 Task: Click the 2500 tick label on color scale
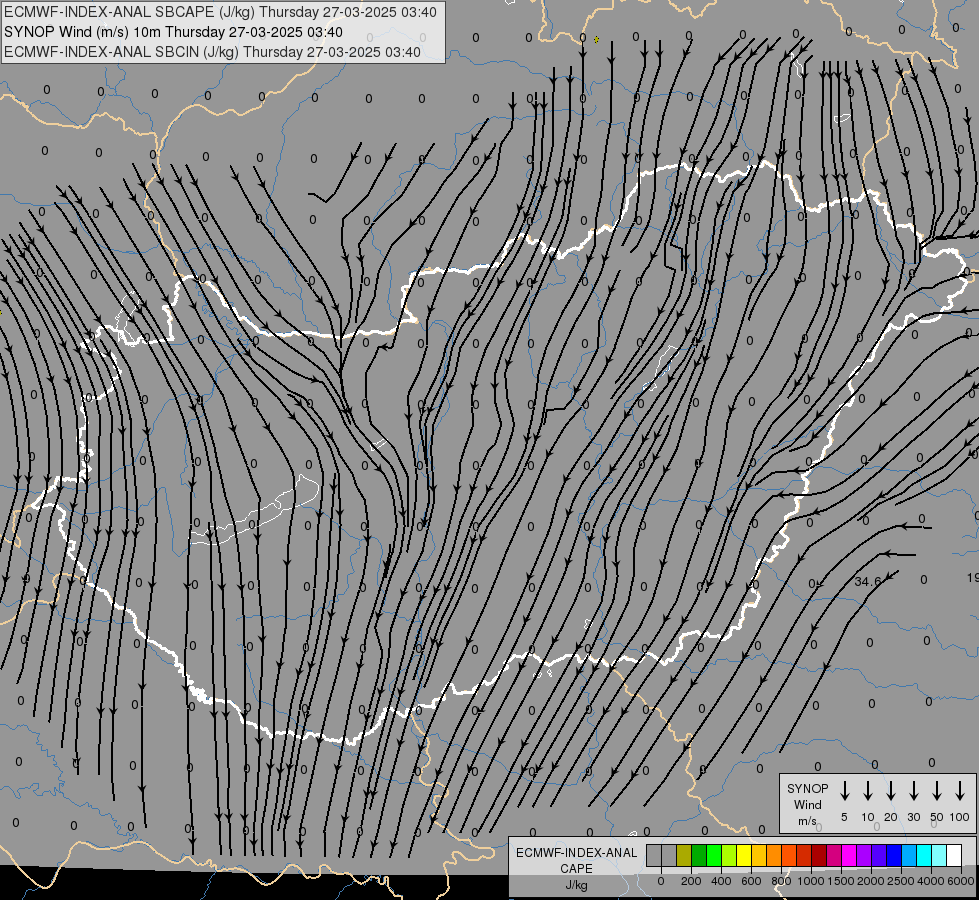point(900,881)
